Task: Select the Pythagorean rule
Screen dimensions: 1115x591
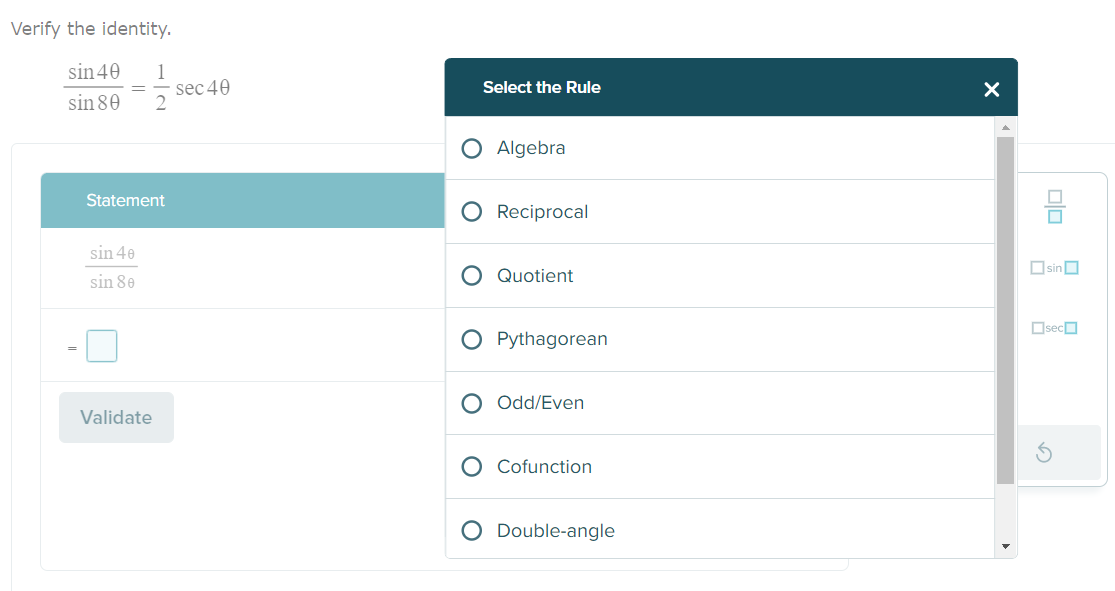Action: tap(471, 339)
